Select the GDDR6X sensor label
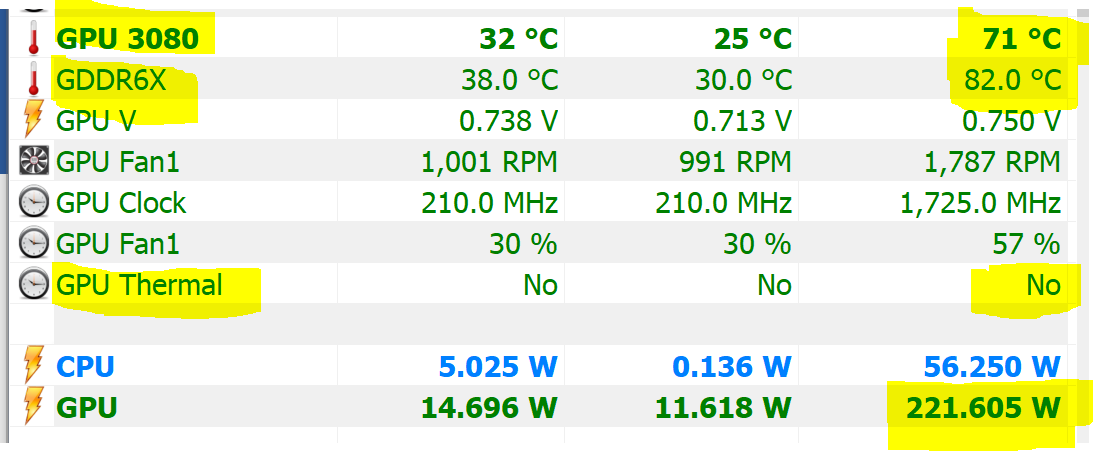This screenshot has width=1093, height=451. 112,81
